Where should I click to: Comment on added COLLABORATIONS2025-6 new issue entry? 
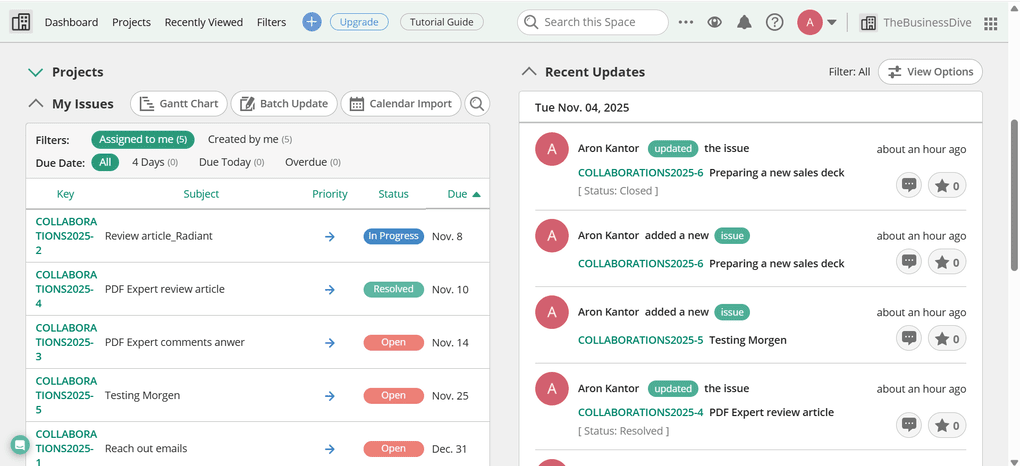pyautogui.click(x=909, y=262)
